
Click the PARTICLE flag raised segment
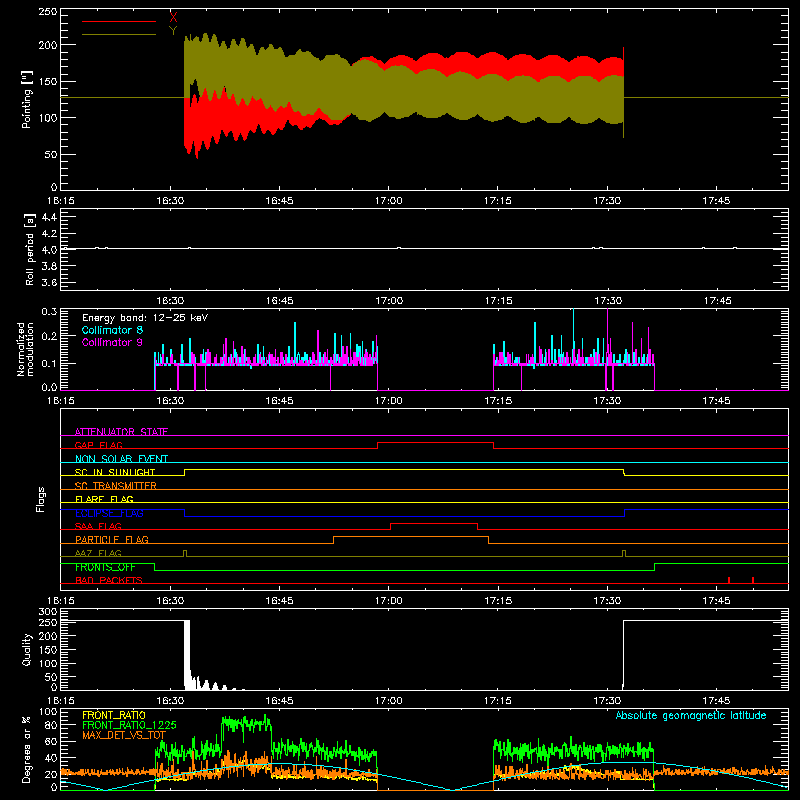tap(411, 537)
